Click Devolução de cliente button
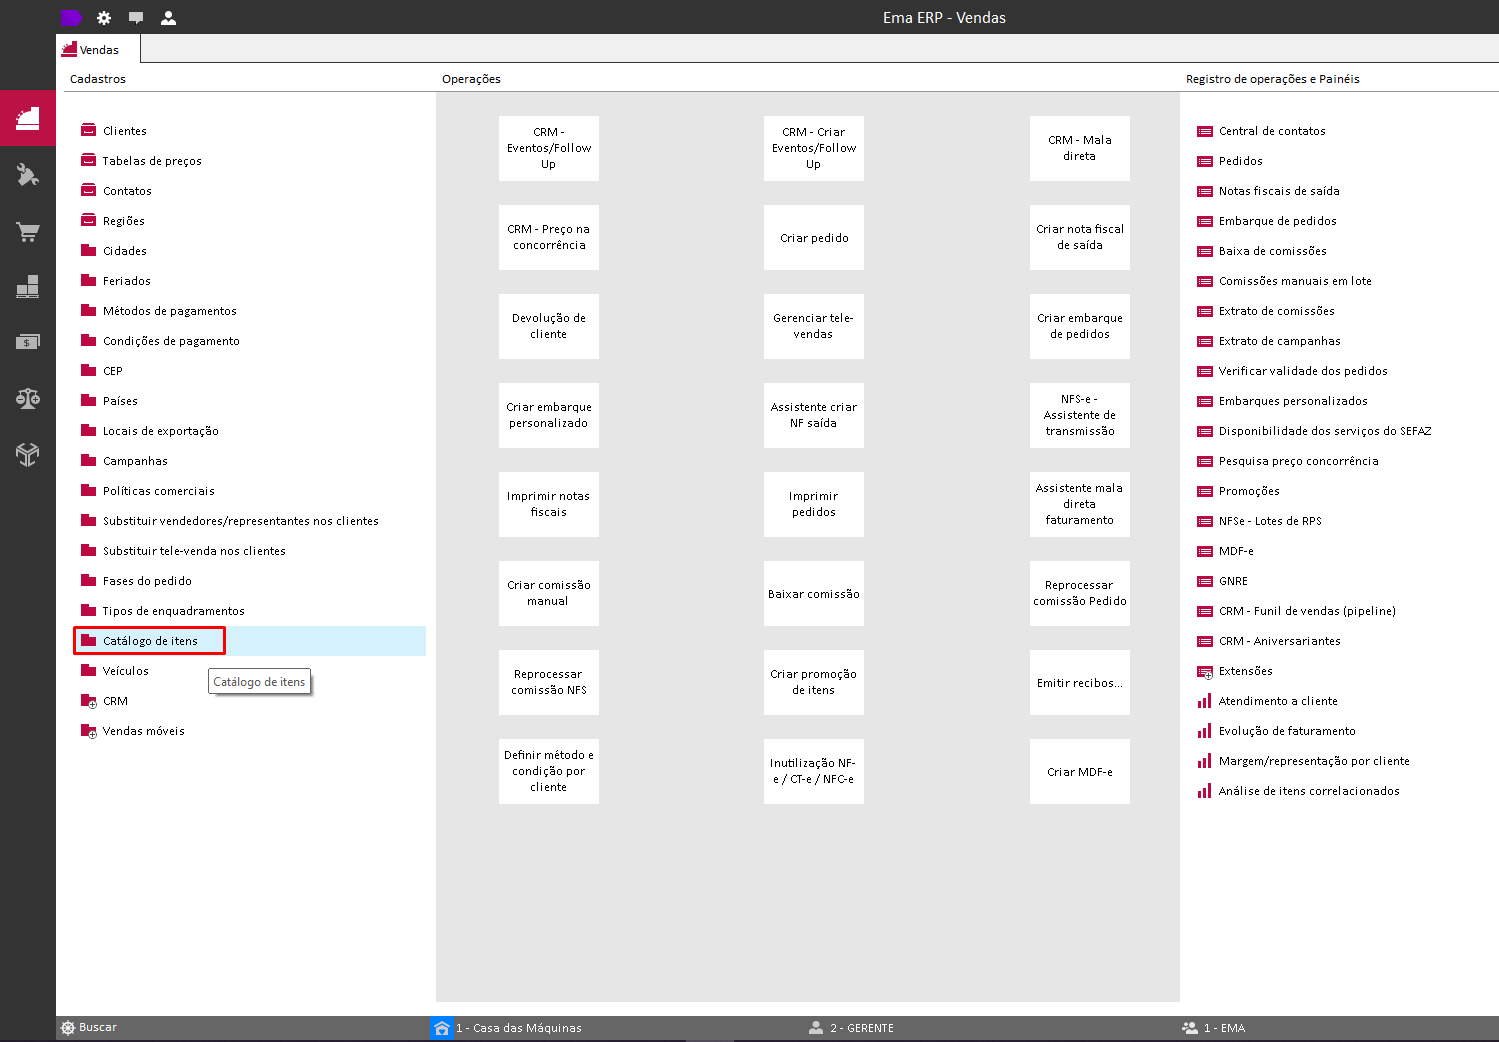The width and height of the screenshot is (1499, 1042). pyautogui.click(x=549, y=326)
